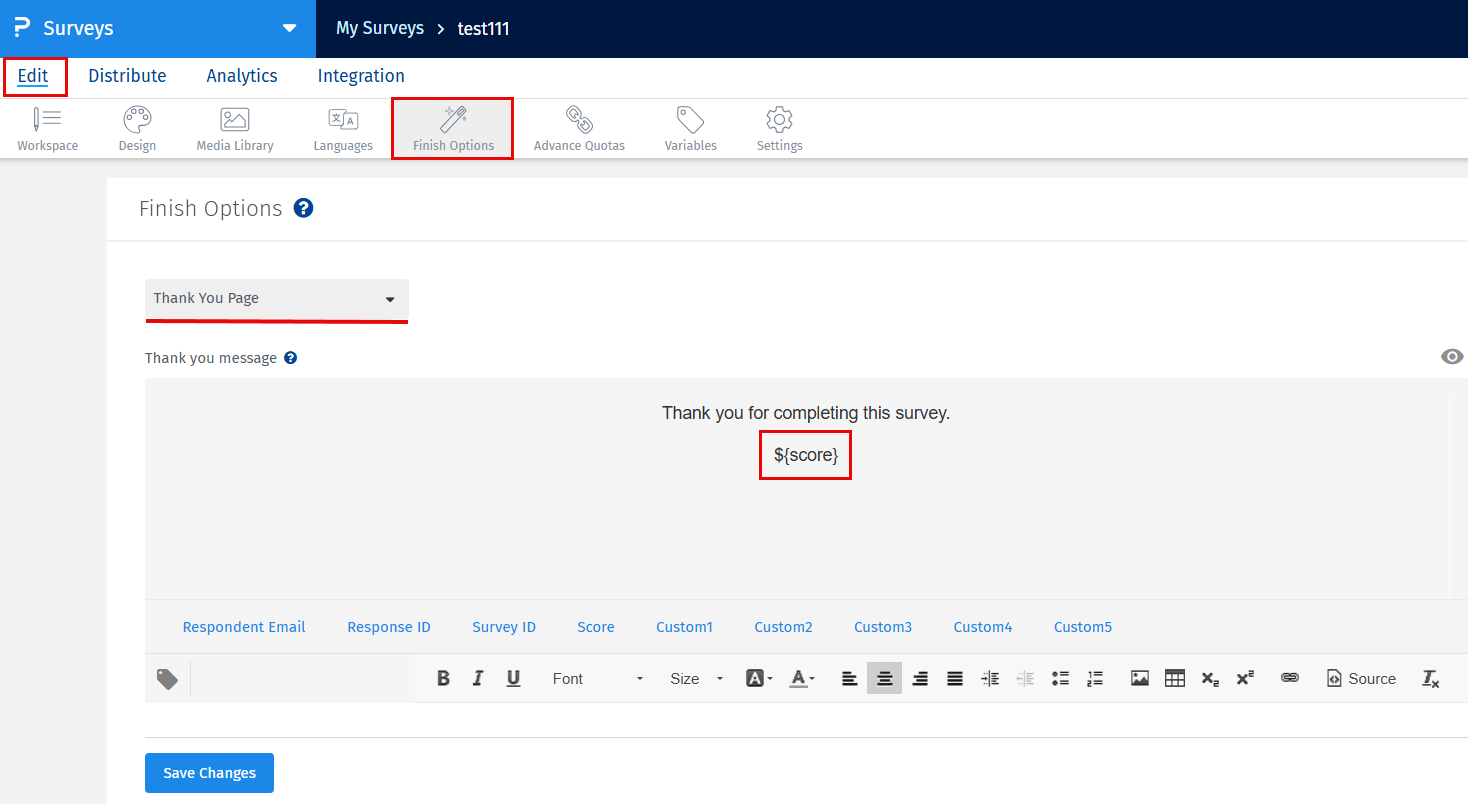Switch to the Edit tab
Image resolution: width=1468 pixels, height=804 pixels.
click(x=33, y=76)
